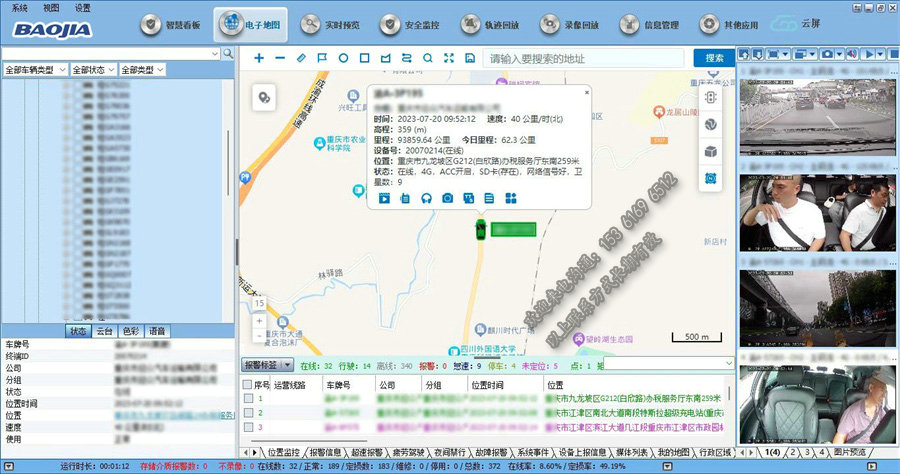The width and height of the screenshot is (900, 474).
Task: Check the select-all box in 序号 header
Action: pyautogui.click(x=248, y=384)
